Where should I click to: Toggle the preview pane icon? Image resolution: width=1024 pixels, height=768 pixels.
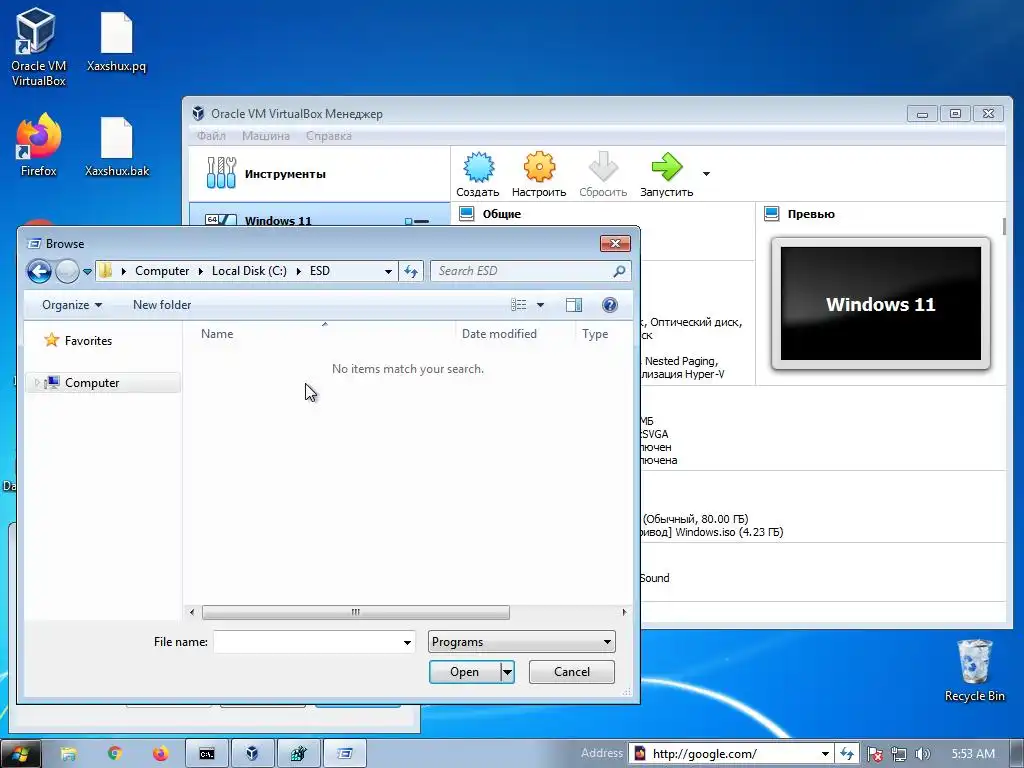(574, 305)
